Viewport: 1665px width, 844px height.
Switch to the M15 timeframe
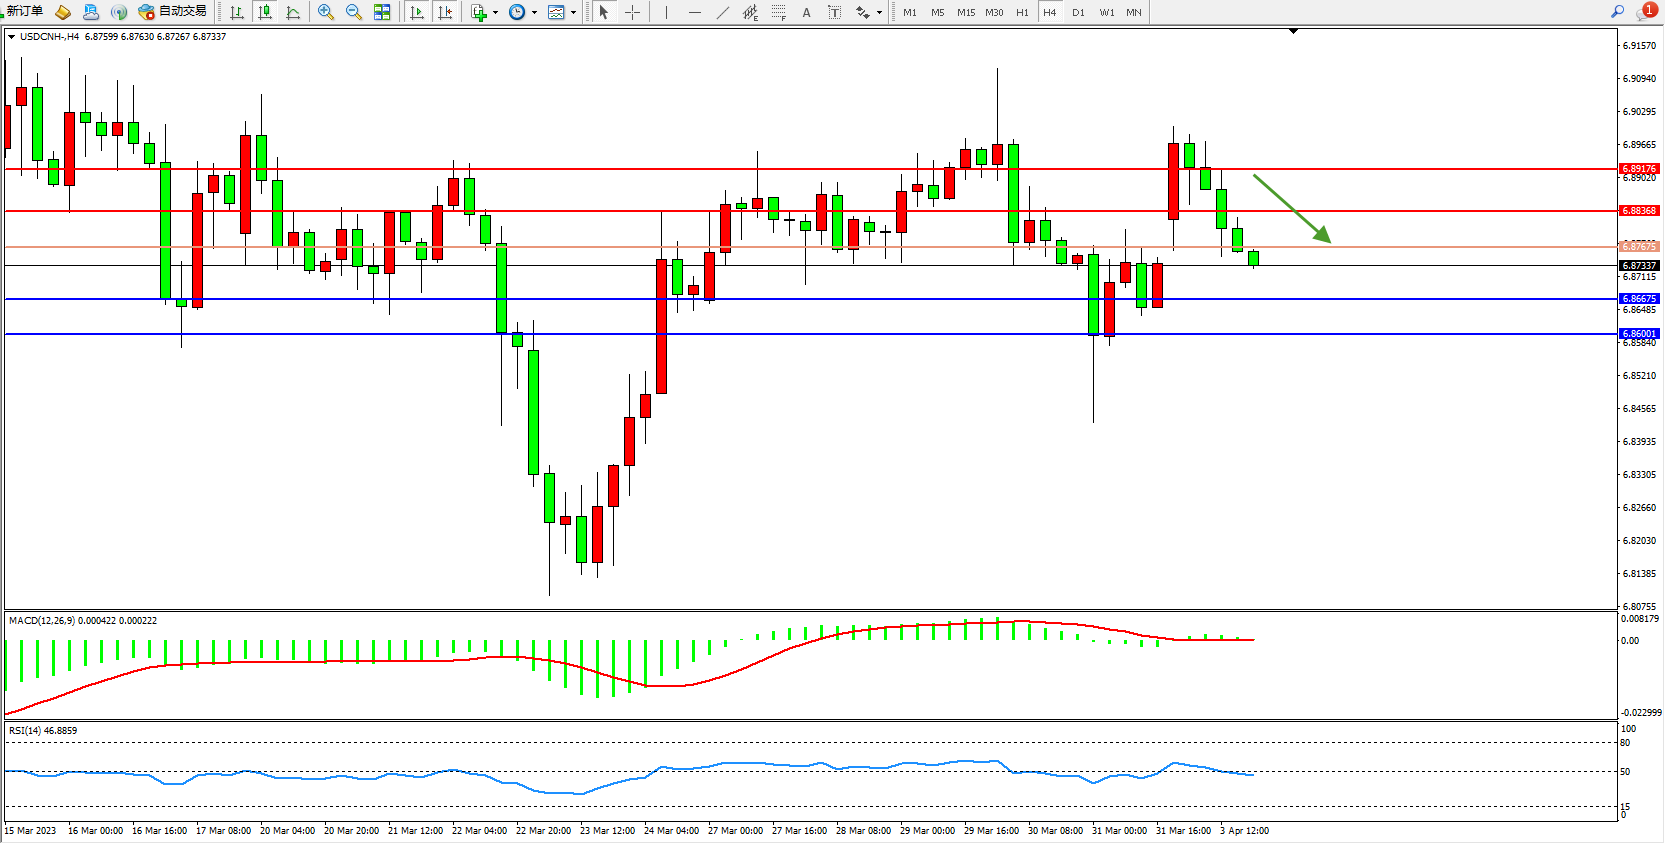(x=965, y=13)
